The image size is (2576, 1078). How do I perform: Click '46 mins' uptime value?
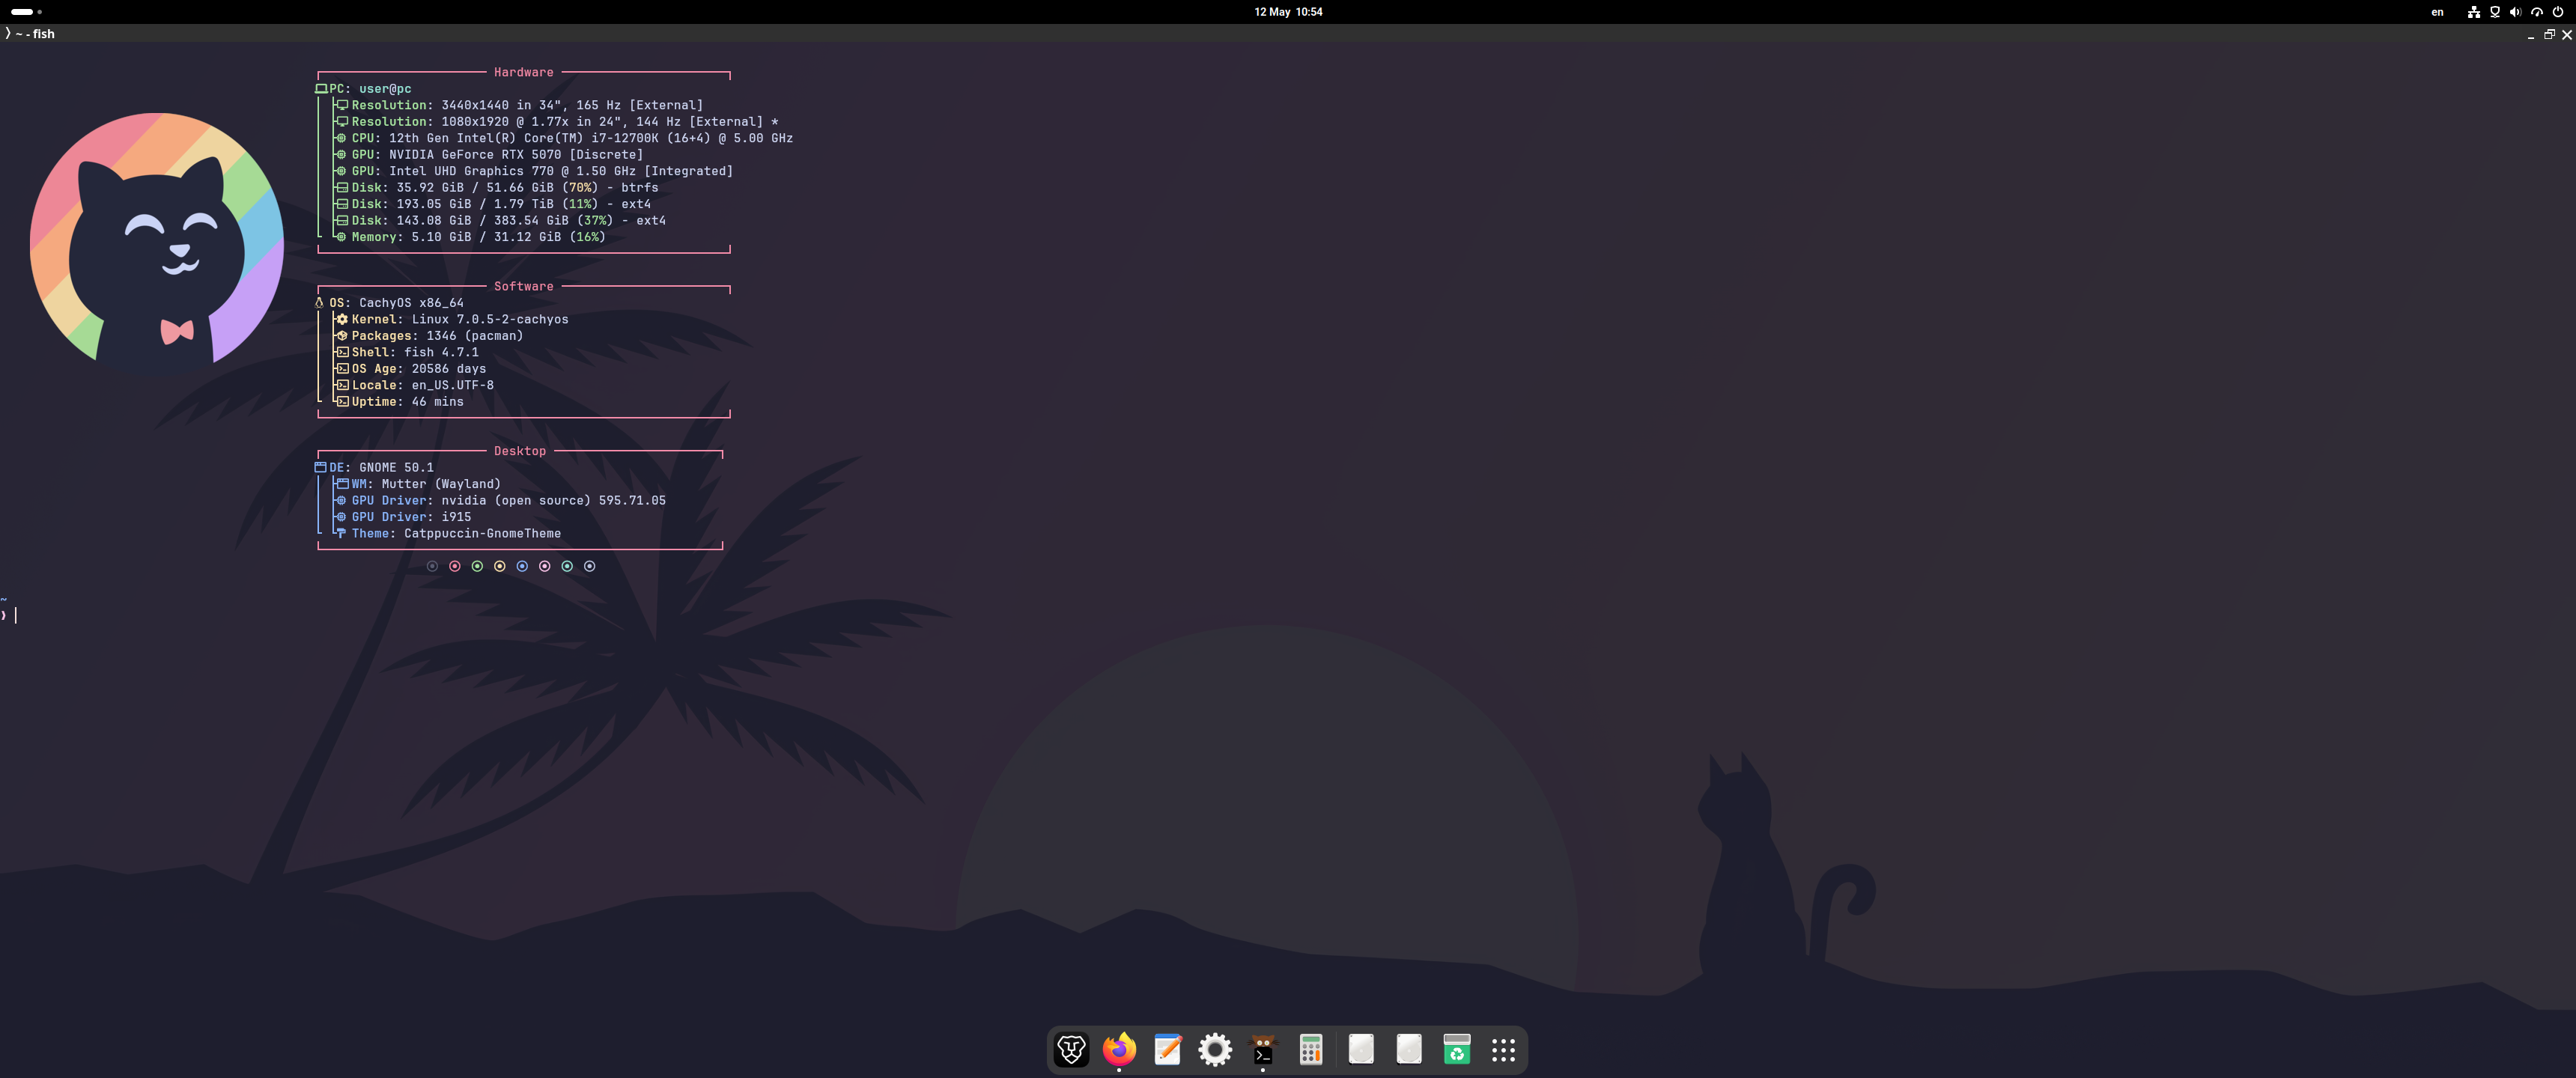coord(438,402)
